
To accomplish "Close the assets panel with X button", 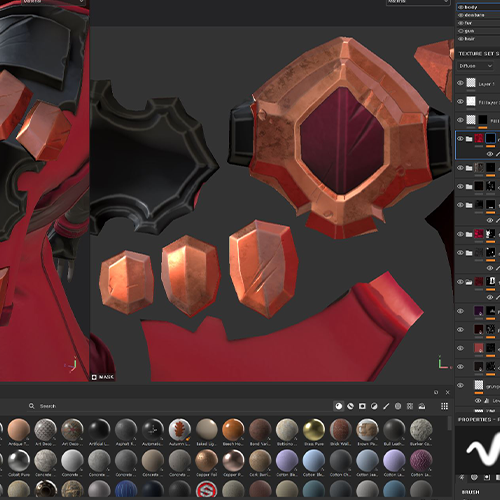I will pyautogui.click(x=448, y=392).
